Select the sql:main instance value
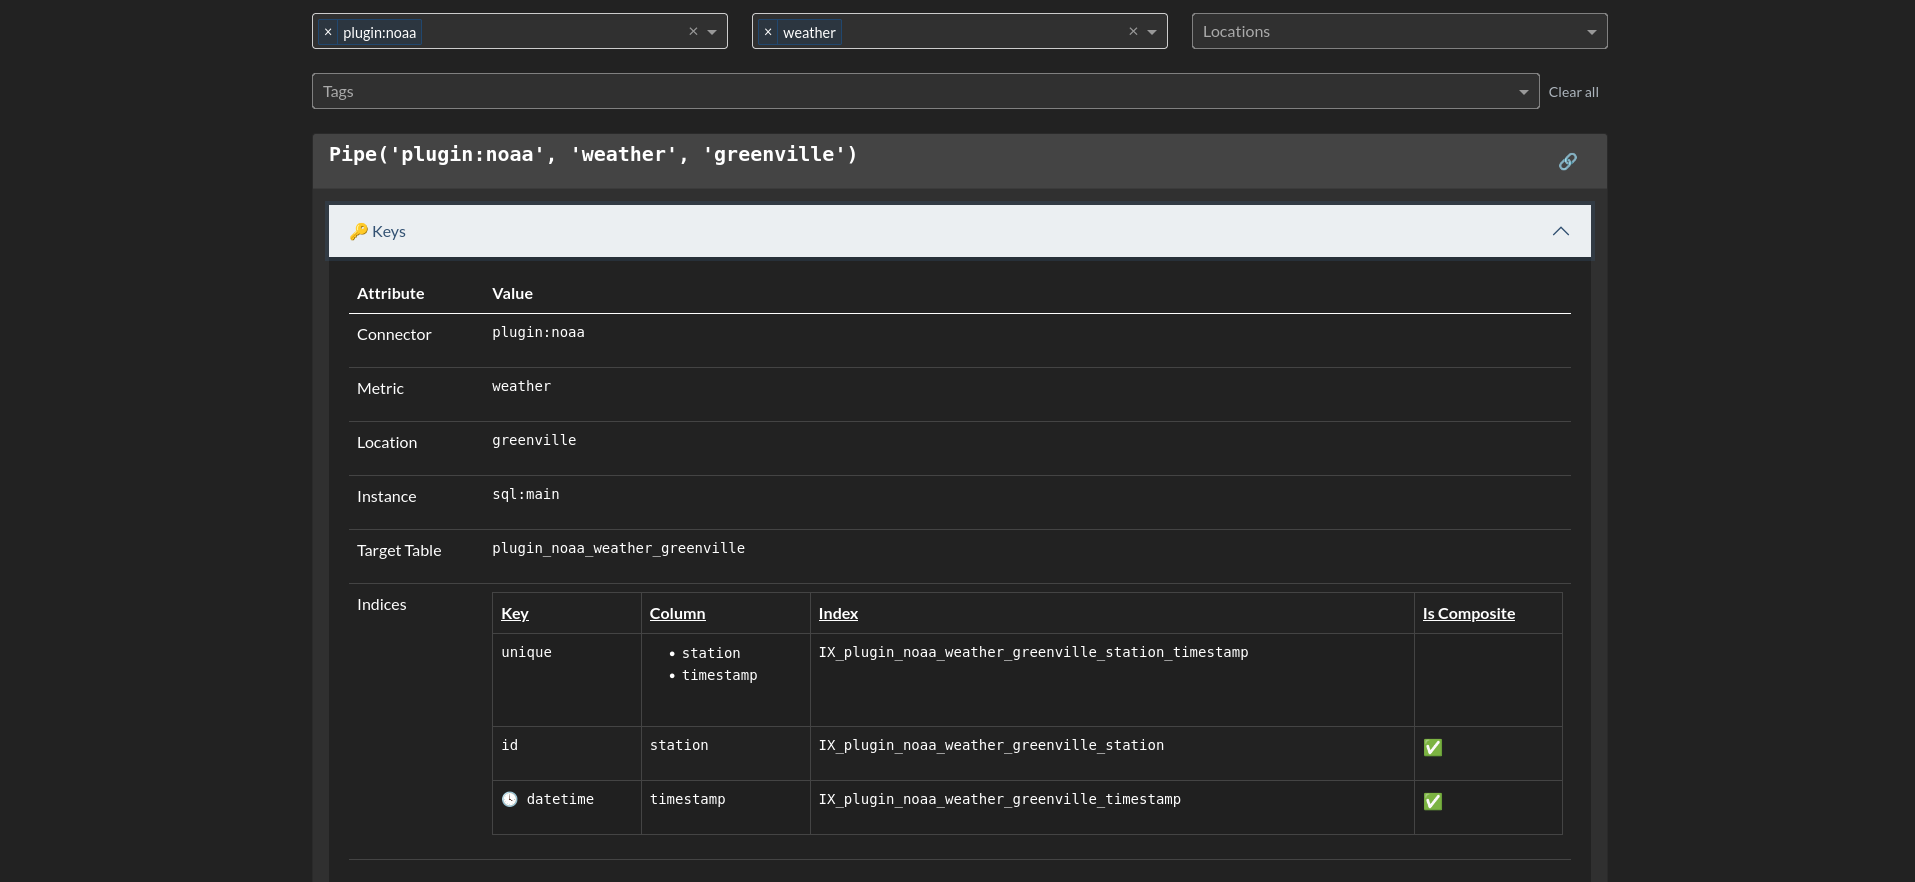This screenshot has width=1915, height=882. point(526,494)
